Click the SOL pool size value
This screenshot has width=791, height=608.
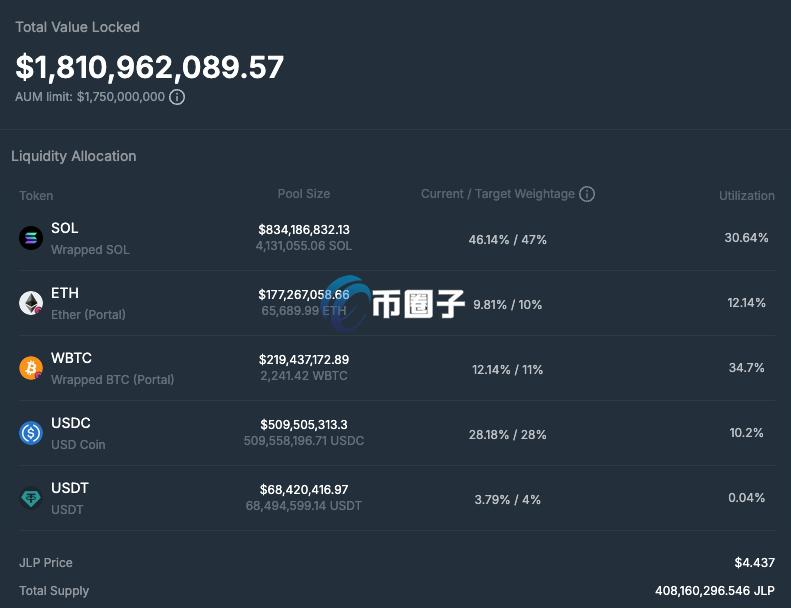pos(303,230)
